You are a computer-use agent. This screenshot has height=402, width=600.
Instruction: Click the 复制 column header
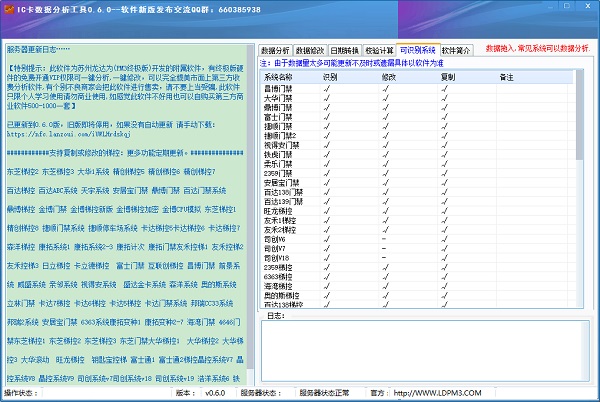tap(467, 77)
